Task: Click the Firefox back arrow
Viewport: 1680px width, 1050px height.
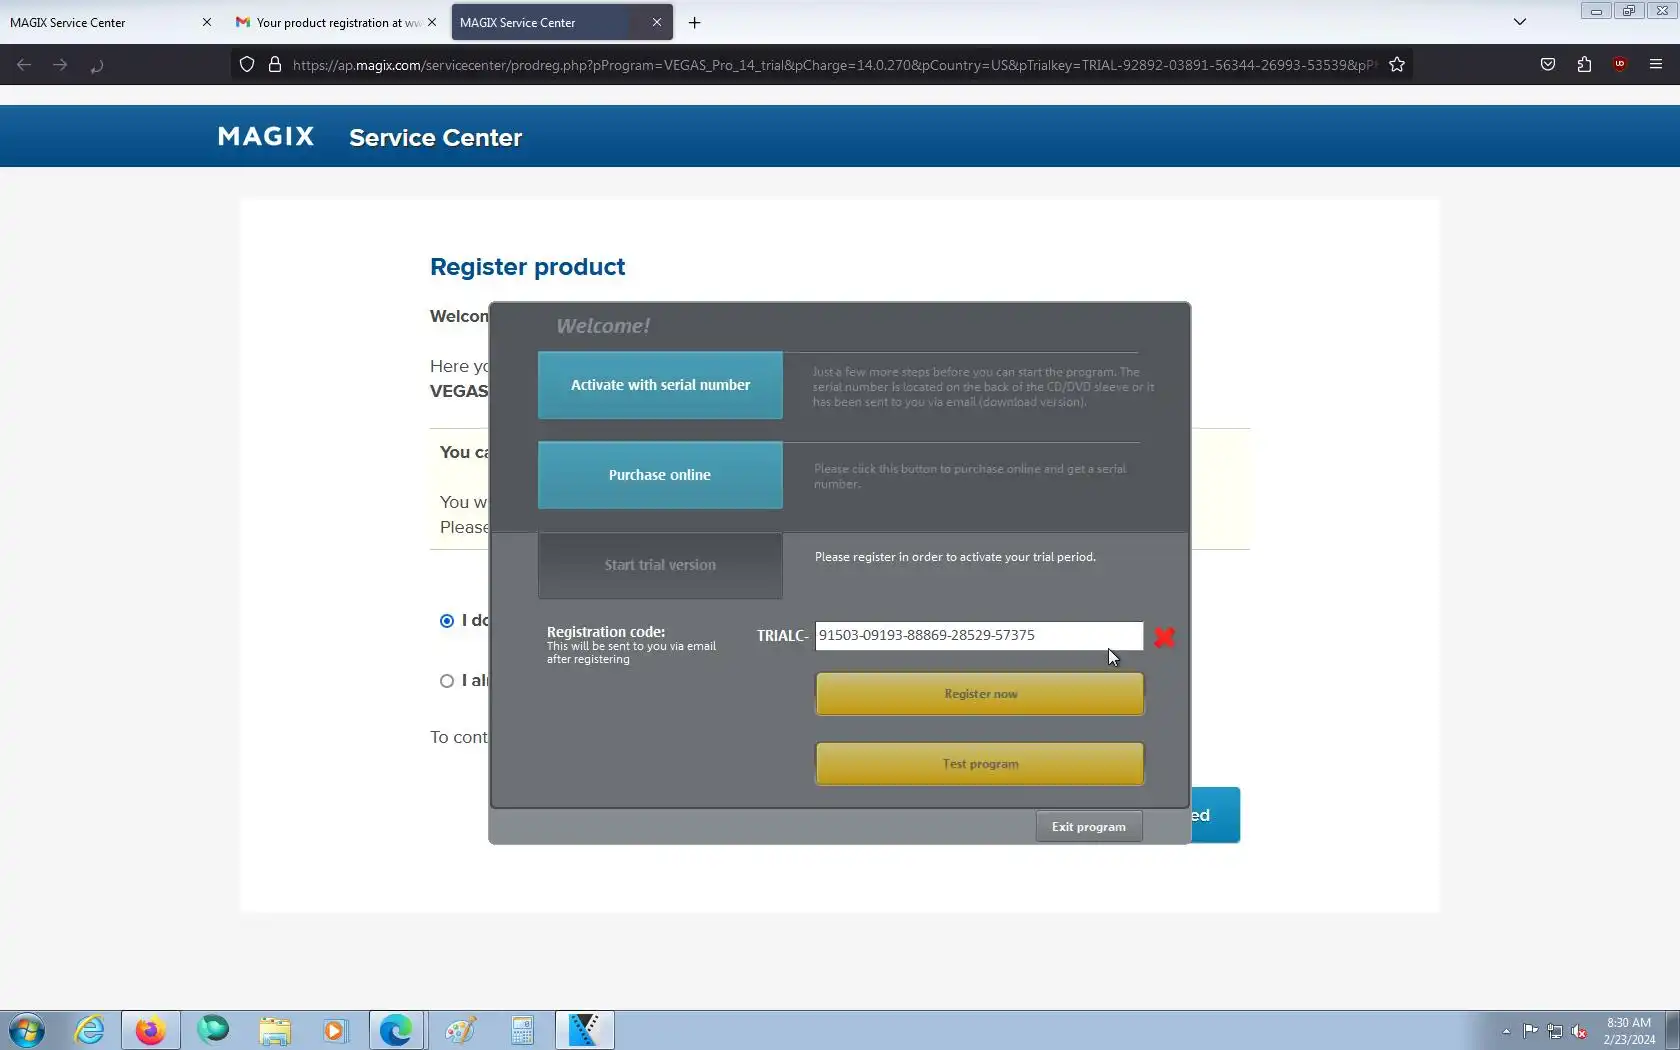Action: coord(24,65)
